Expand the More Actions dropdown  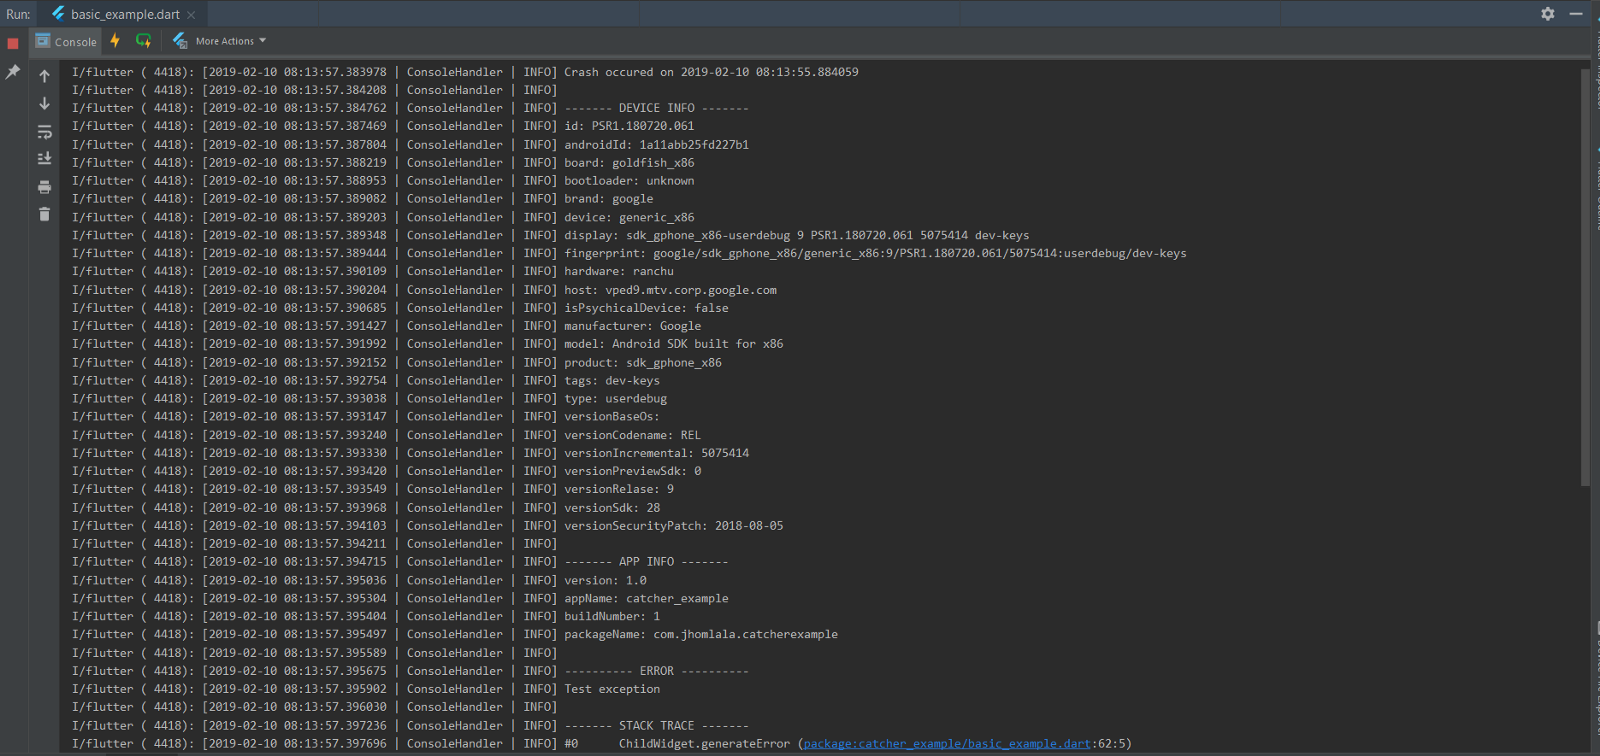tap(231, 41)
